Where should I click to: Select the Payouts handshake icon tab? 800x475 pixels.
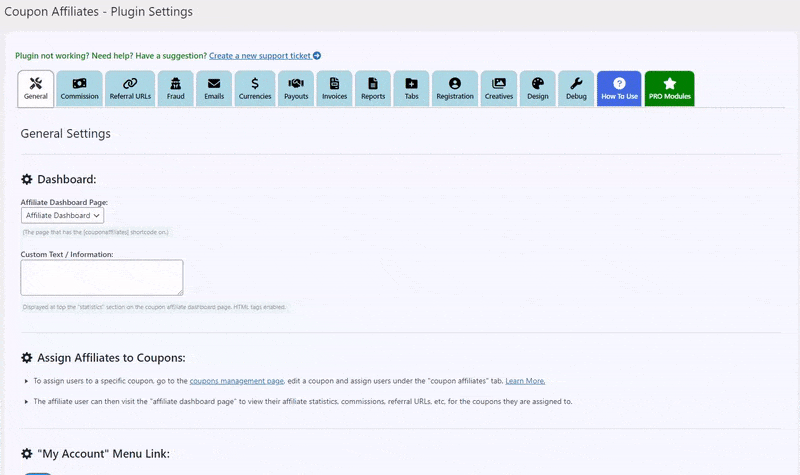click(296, 89)
